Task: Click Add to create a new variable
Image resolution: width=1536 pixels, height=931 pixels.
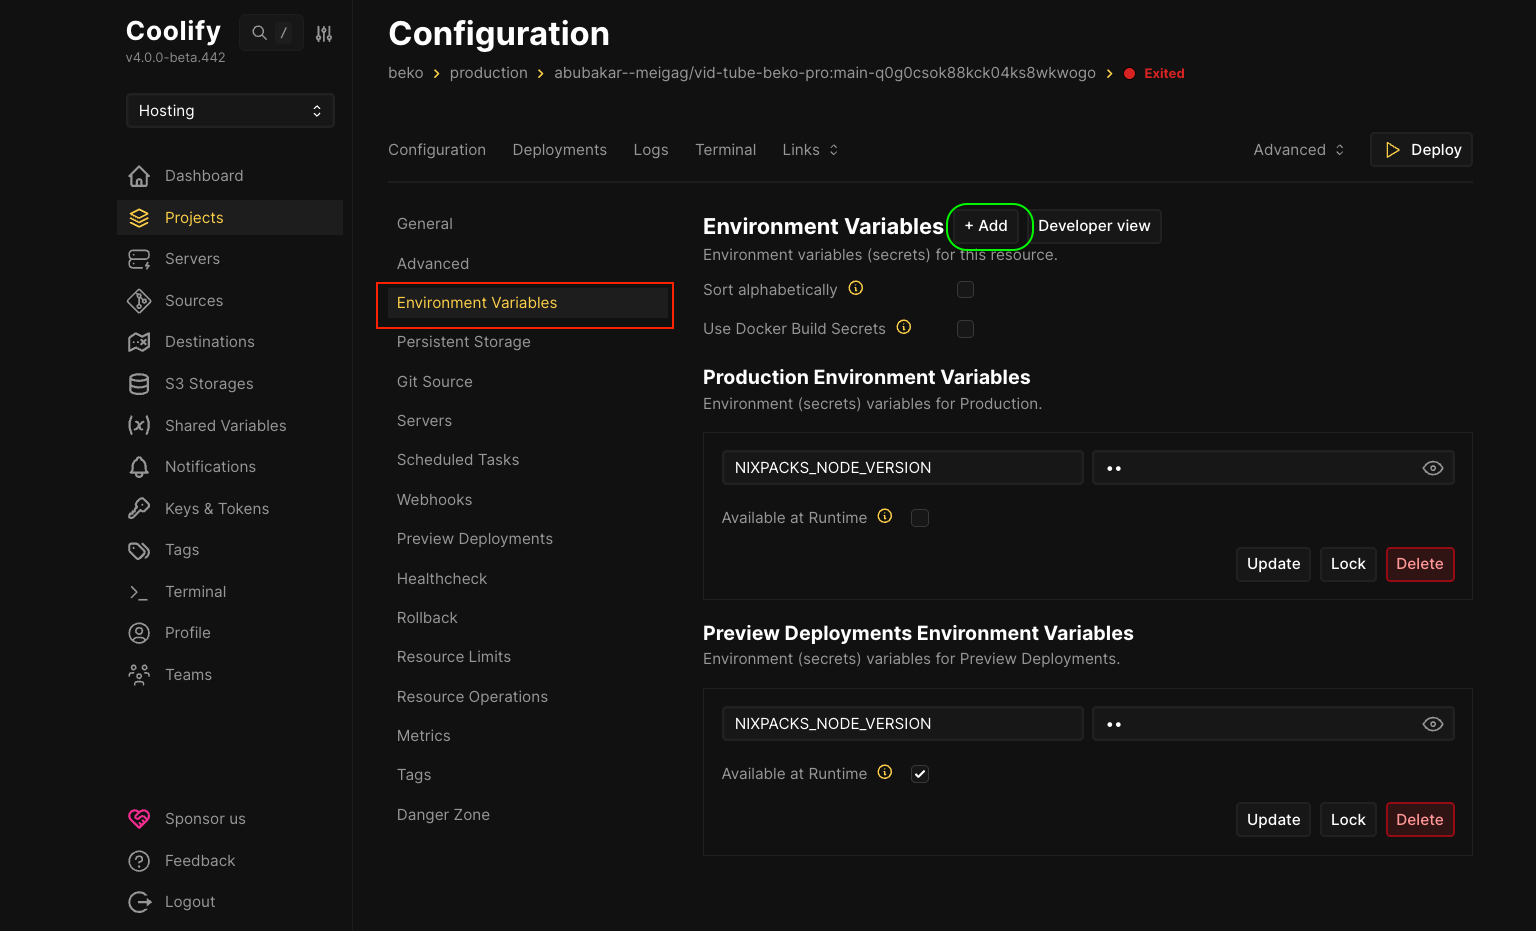Action: click(x=988, y=226)
